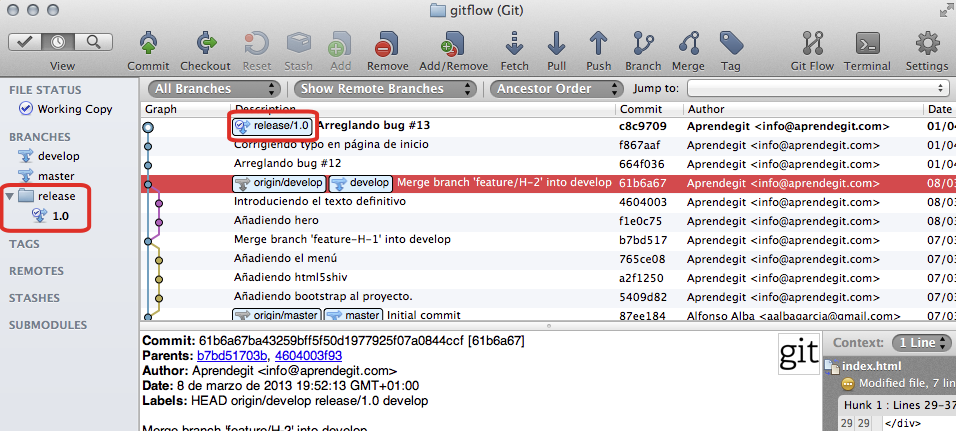Collapse the release folder in sidebar

click(10, 196)
